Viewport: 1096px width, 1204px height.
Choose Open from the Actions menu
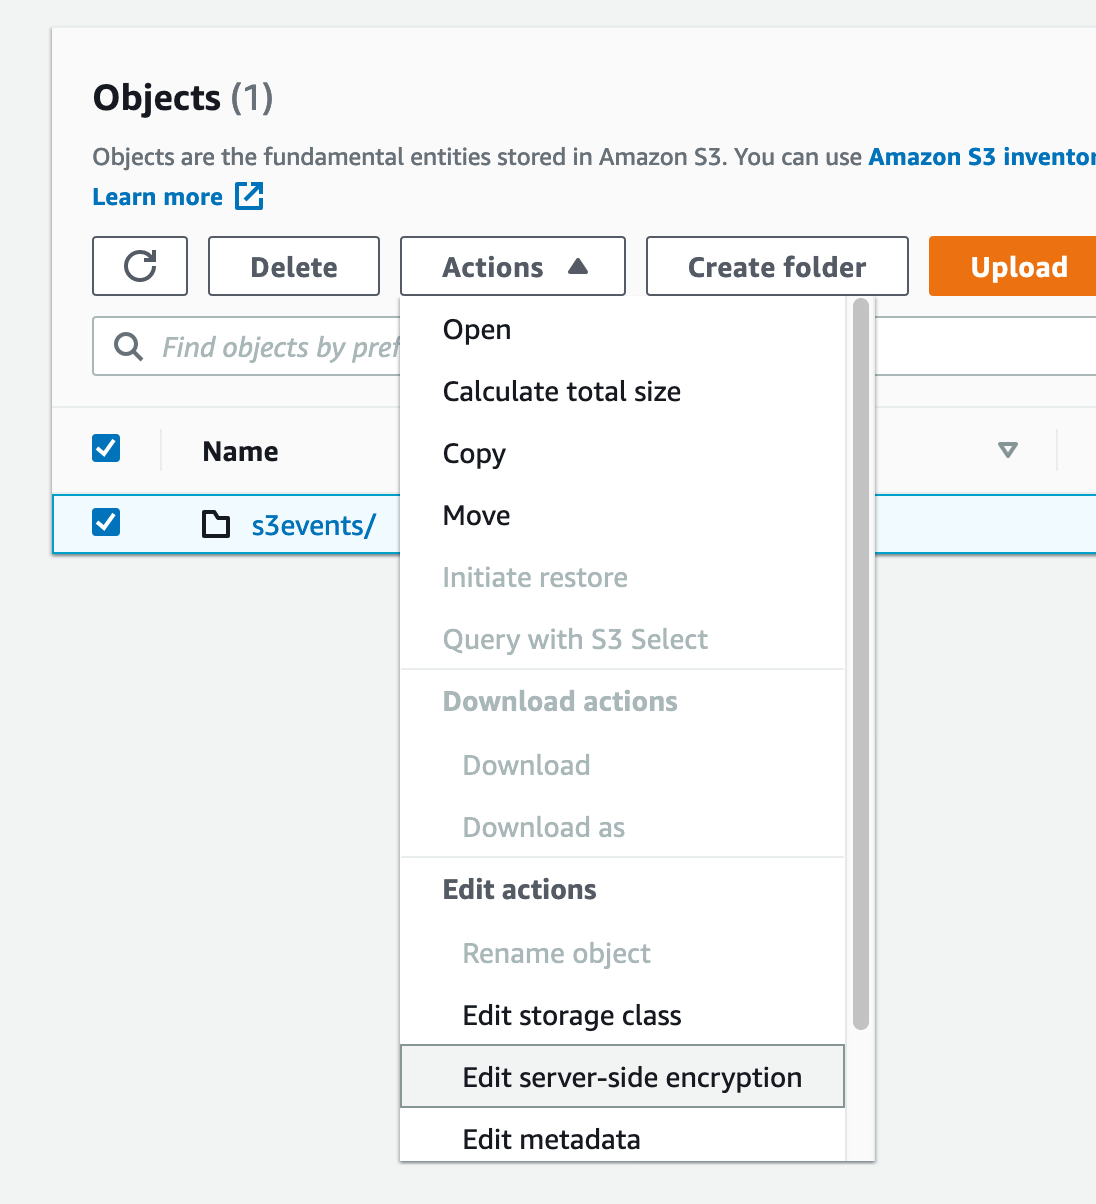[477, 330]
